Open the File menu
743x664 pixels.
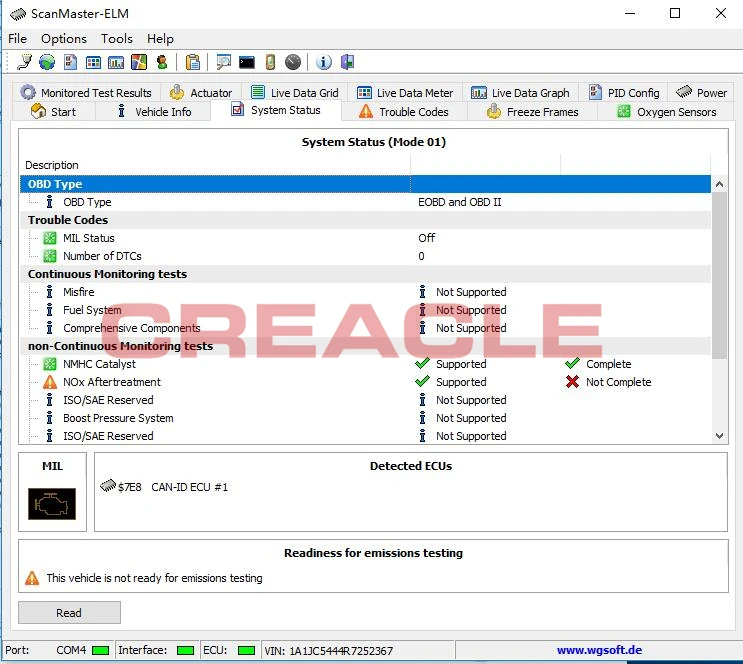click(18, 38)
